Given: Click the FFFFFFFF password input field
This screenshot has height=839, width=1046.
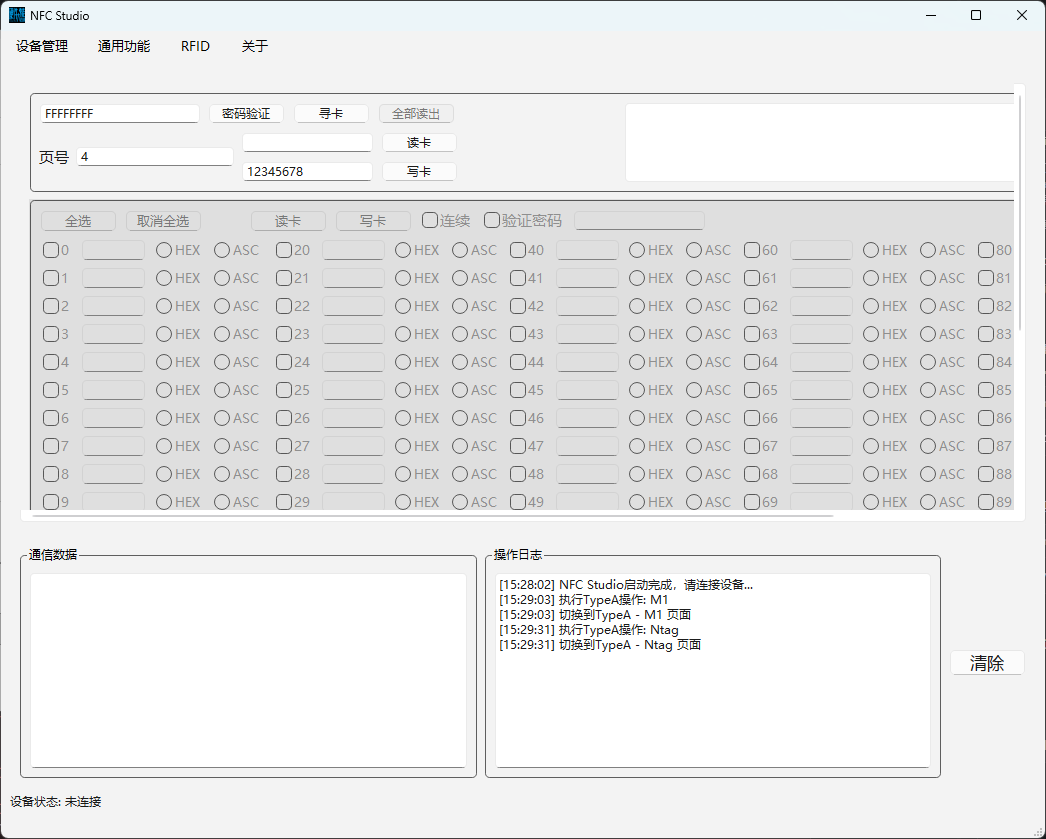Looking at the screenshot, I should tap(120, 114).
